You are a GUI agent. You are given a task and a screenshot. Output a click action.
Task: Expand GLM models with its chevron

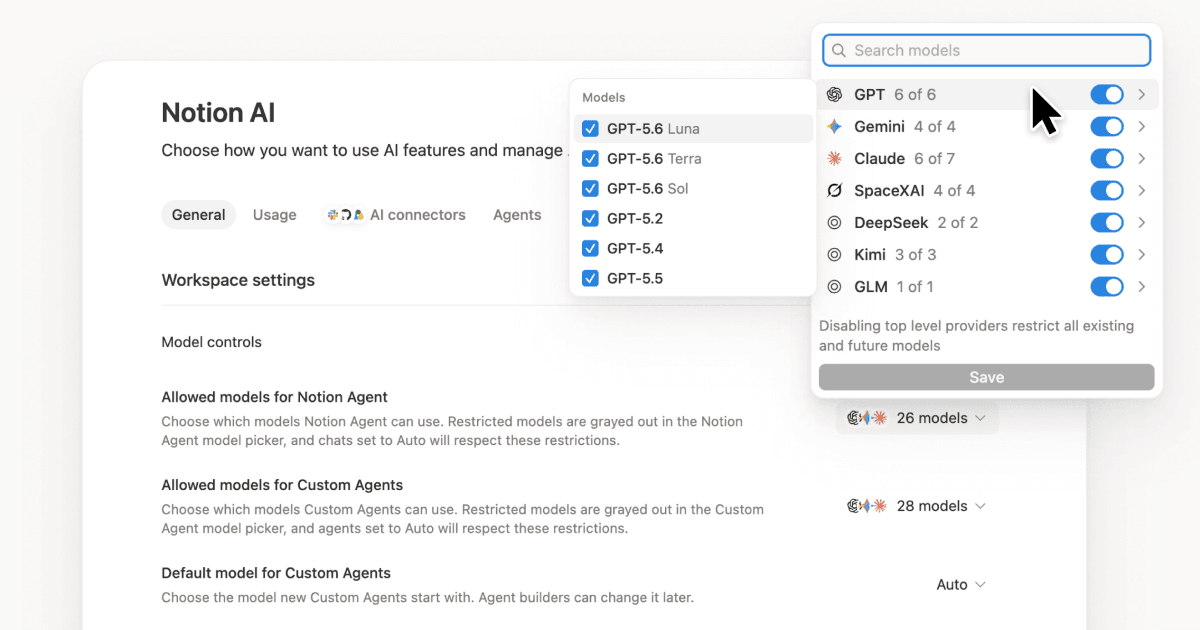(1142, 287)
